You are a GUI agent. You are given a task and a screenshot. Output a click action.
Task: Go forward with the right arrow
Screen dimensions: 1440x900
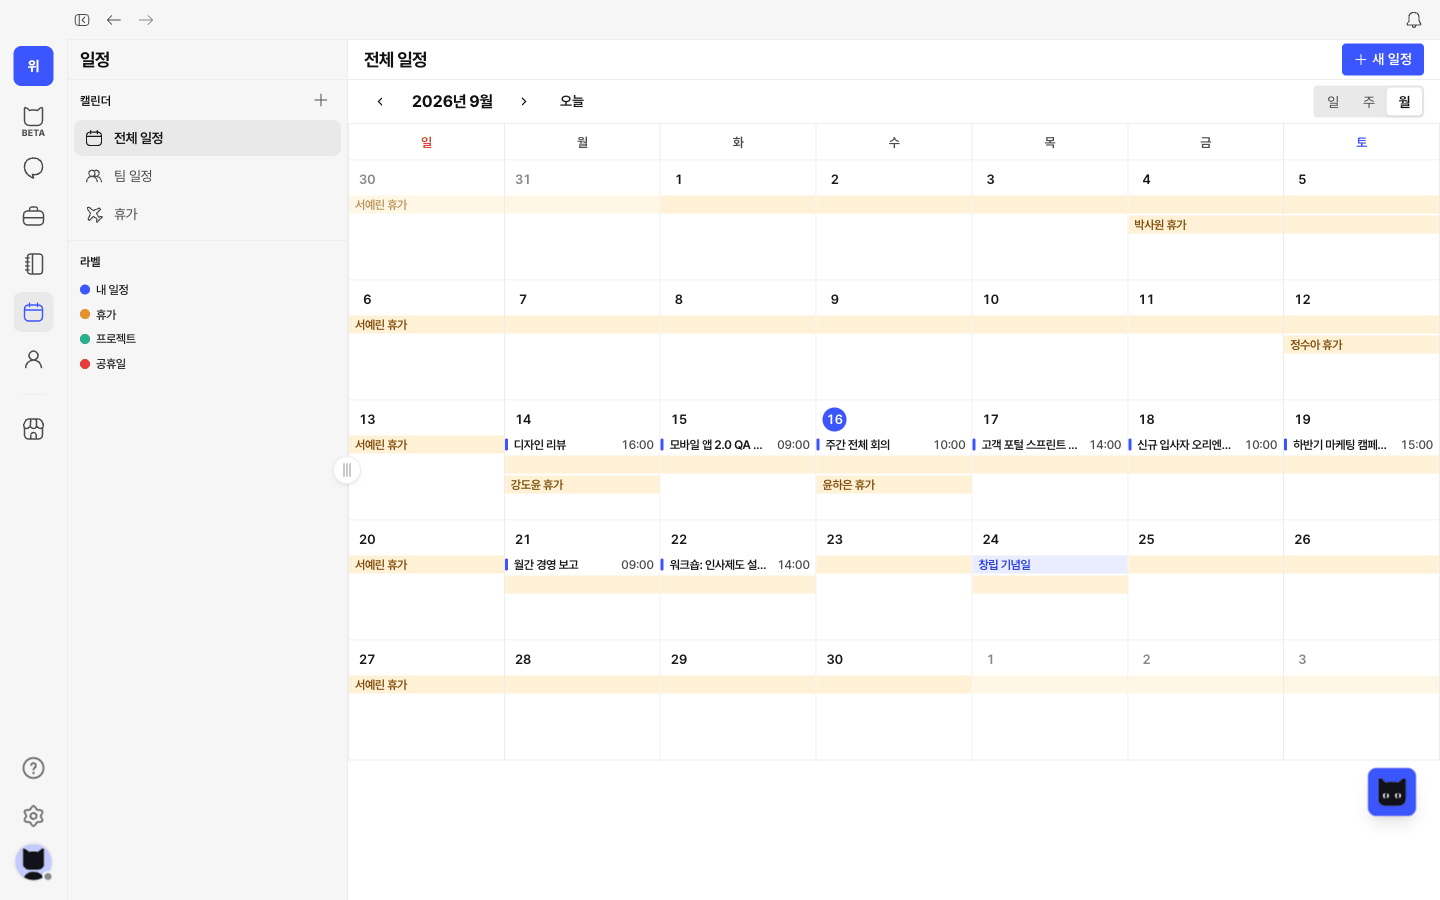[146, 20]
